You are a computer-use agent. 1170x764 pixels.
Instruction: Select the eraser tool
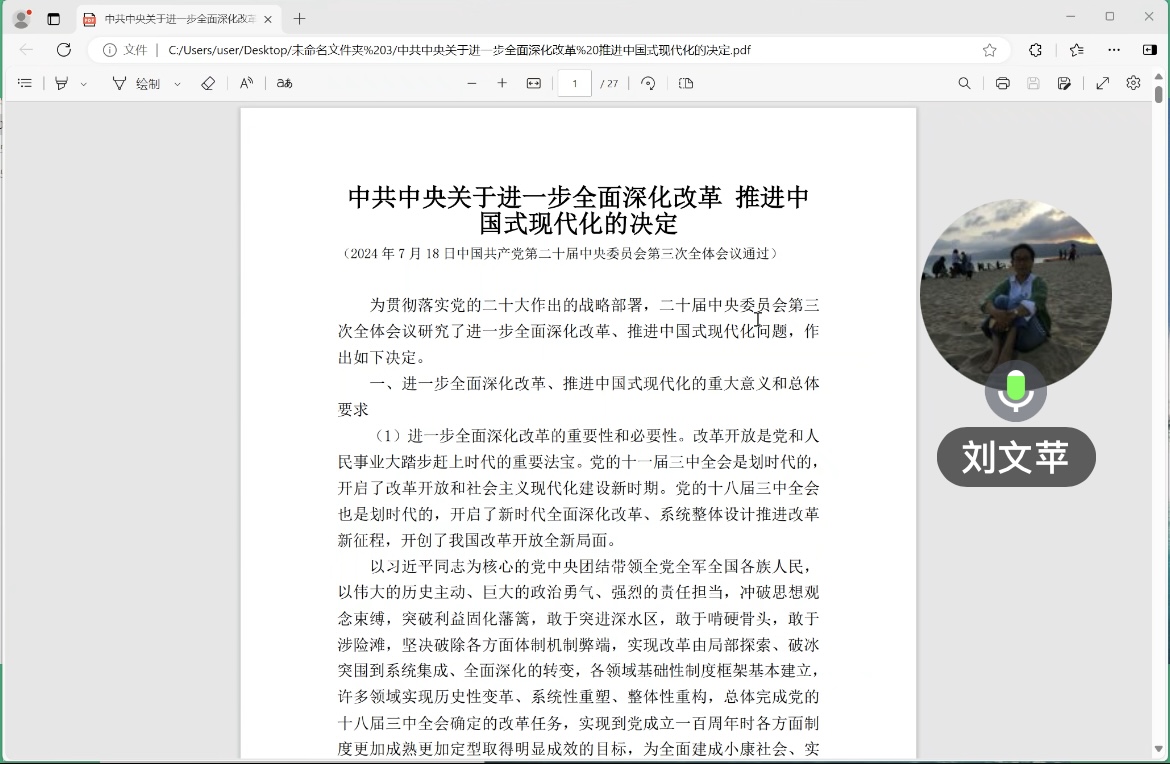208,84
